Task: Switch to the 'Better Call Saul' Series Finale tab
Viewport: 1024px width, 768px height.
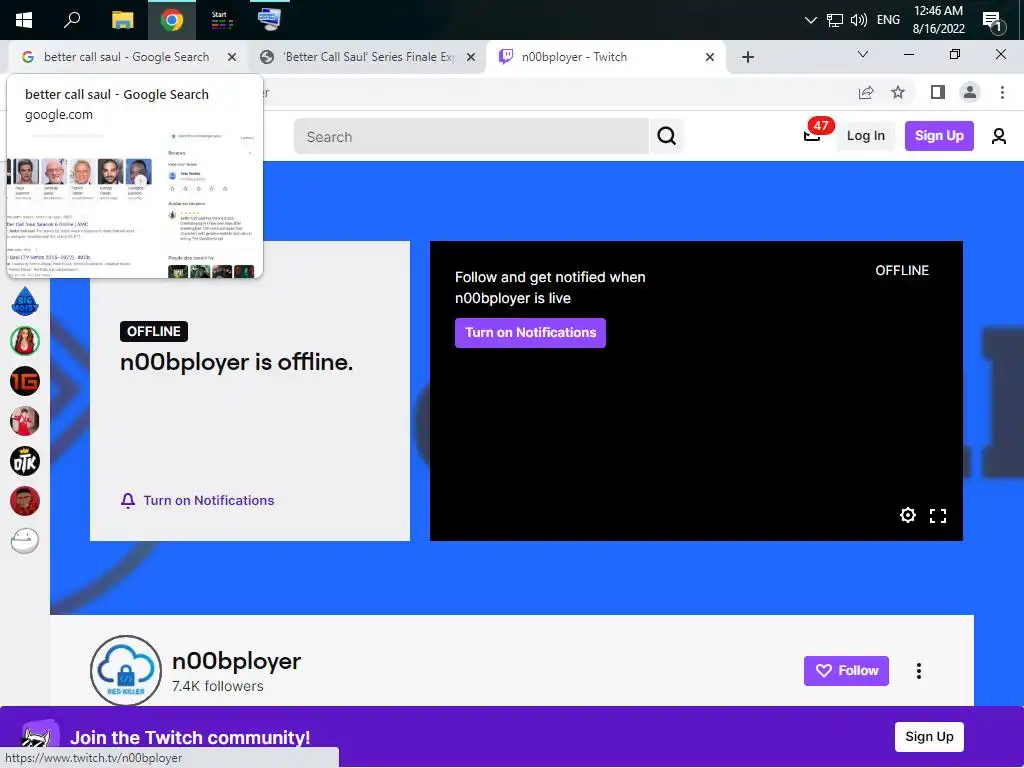Action: pyautogui.click(x=369, y=57)
